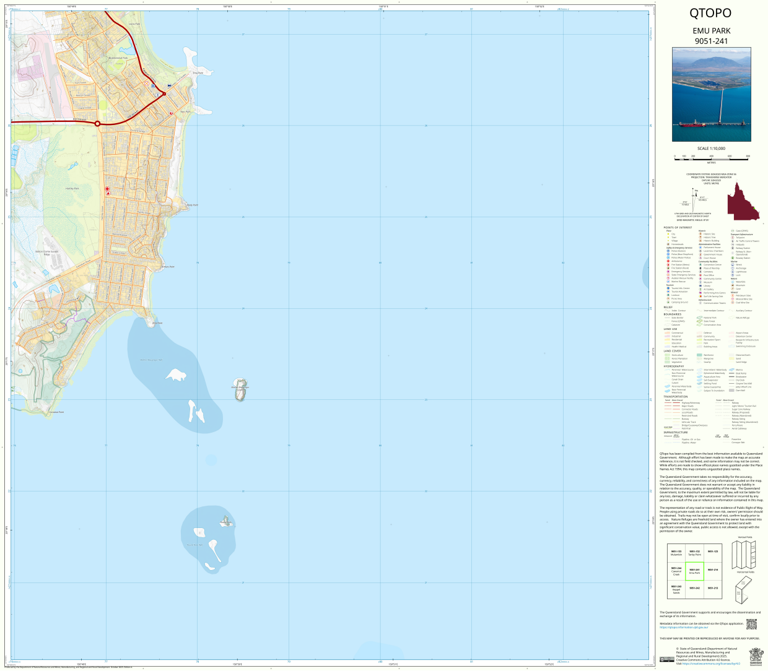This screenshot has height=671, width=768.
Task: Click the sheet number 9051-241
Action: coord(711,41)
